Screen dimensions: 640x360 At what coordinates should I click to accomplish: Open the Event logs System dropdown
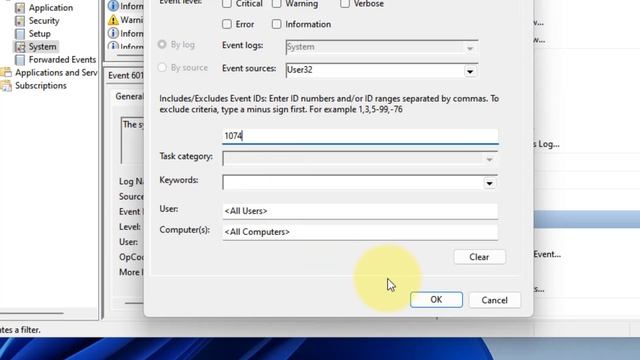382,47
